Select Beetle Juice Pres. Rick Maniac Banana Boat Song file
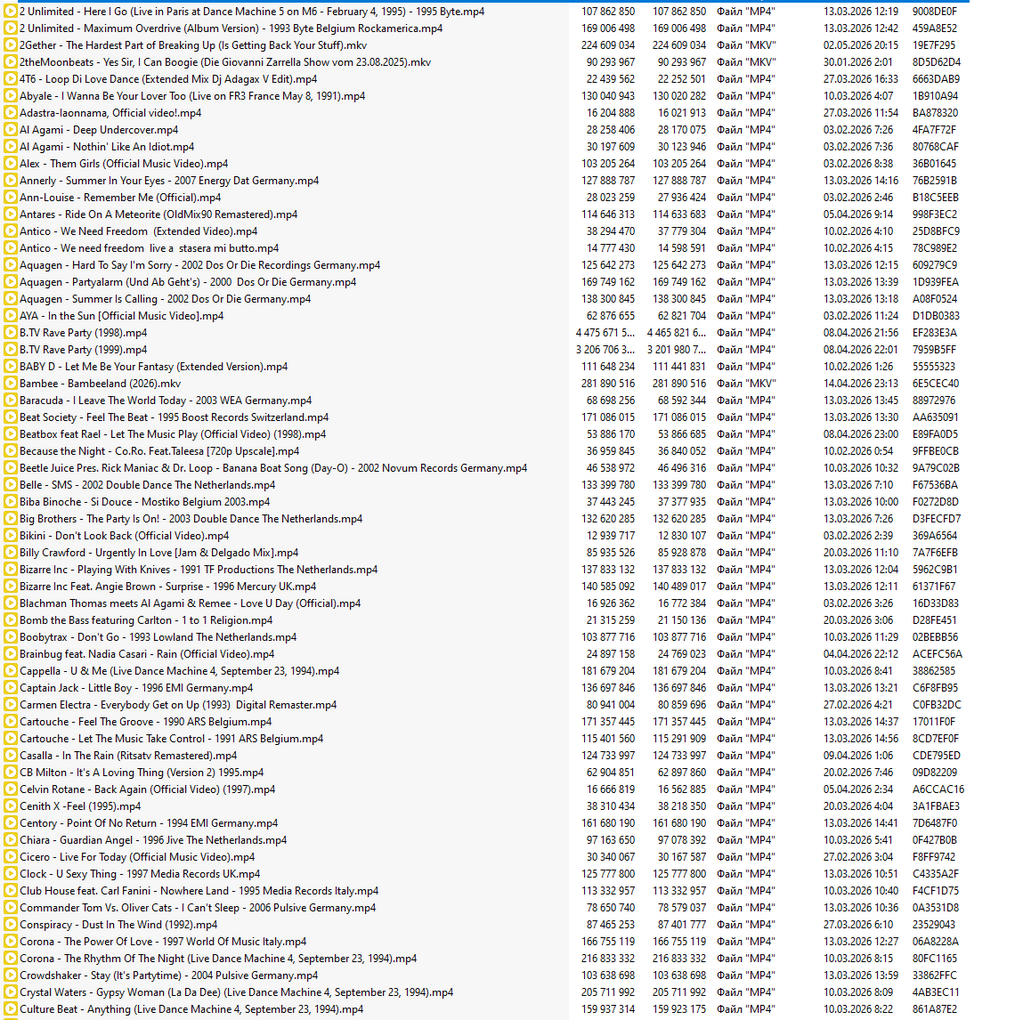Screen dimensions: 1031x1020 273,468
